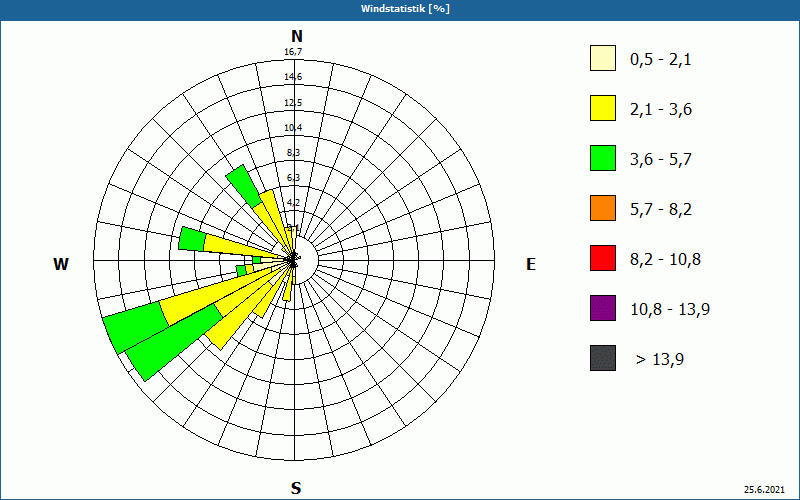
Task: Click the legend label 5,7 - 8,2
Action: [x=661, y=210]
